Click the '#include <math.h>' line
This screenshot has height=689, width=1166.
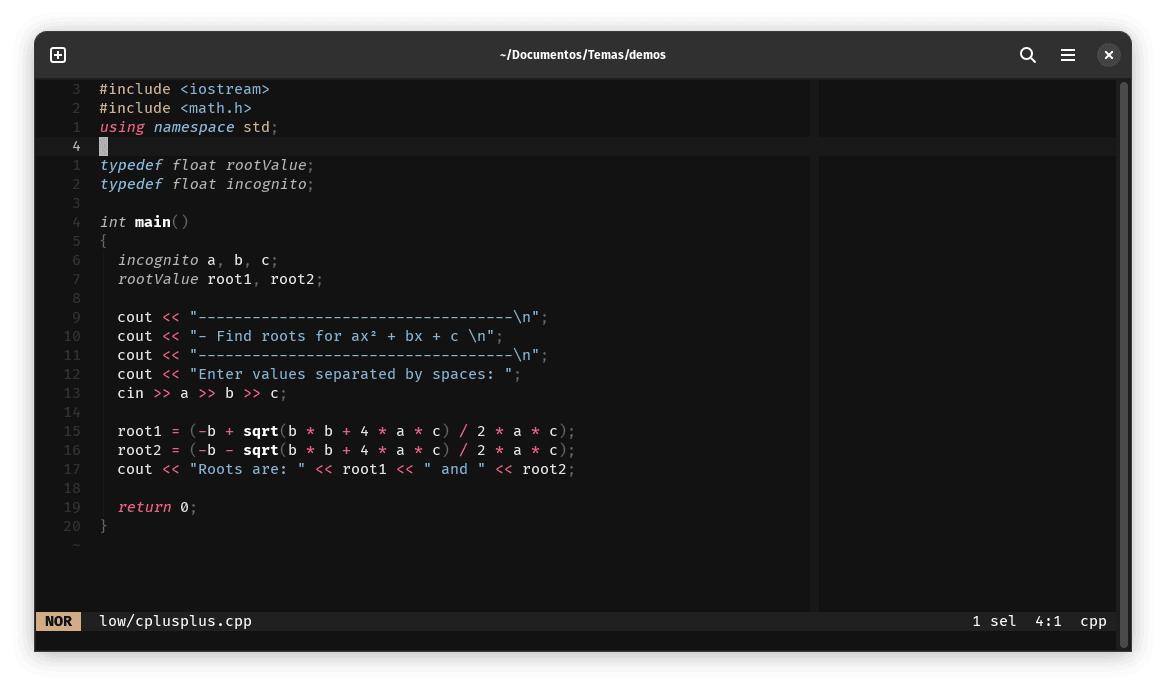tap(175, 109)
